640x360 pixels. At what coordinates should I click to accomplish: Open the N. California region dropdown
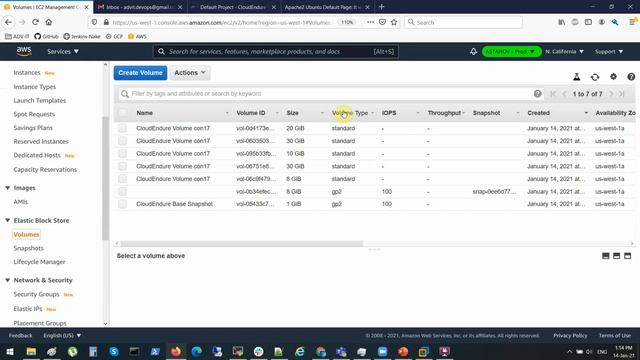564,51
